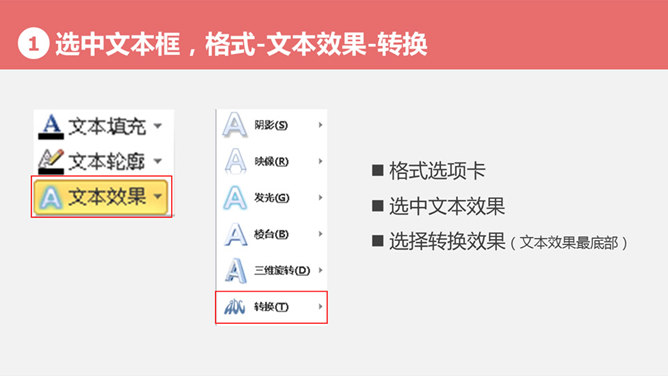This screenshot has height=376, width=668.
Task: Click the 文本效果 button label
Action: pyautogui.click(x=107, y=196)
